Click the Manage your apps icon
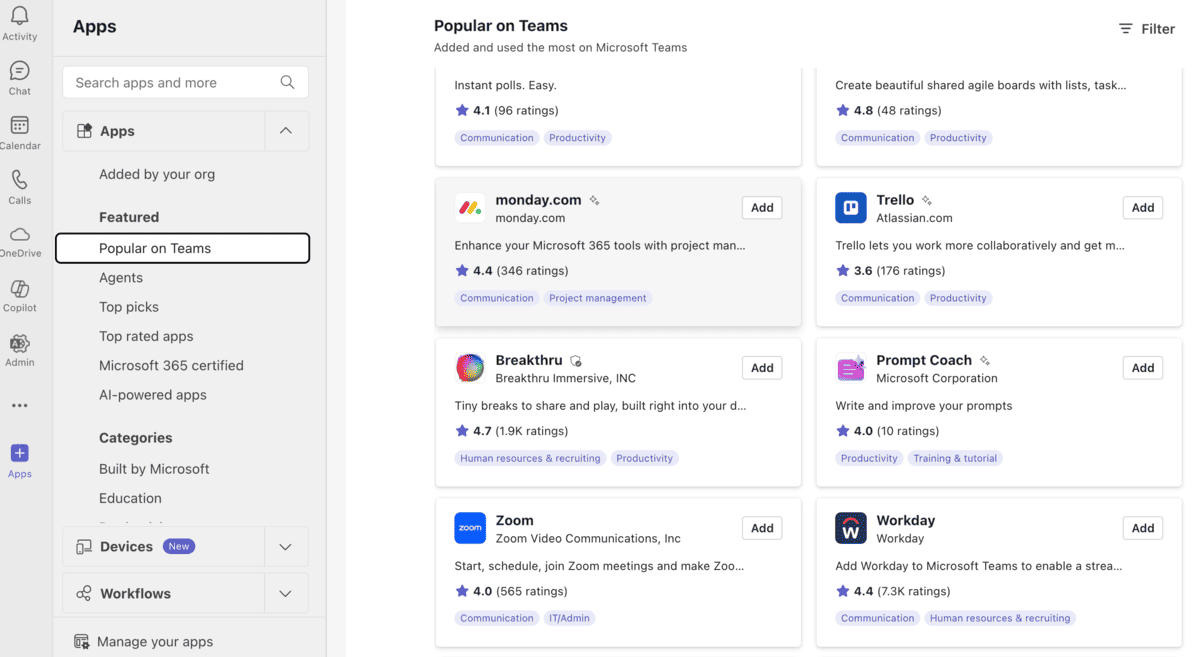 (82, 641)
